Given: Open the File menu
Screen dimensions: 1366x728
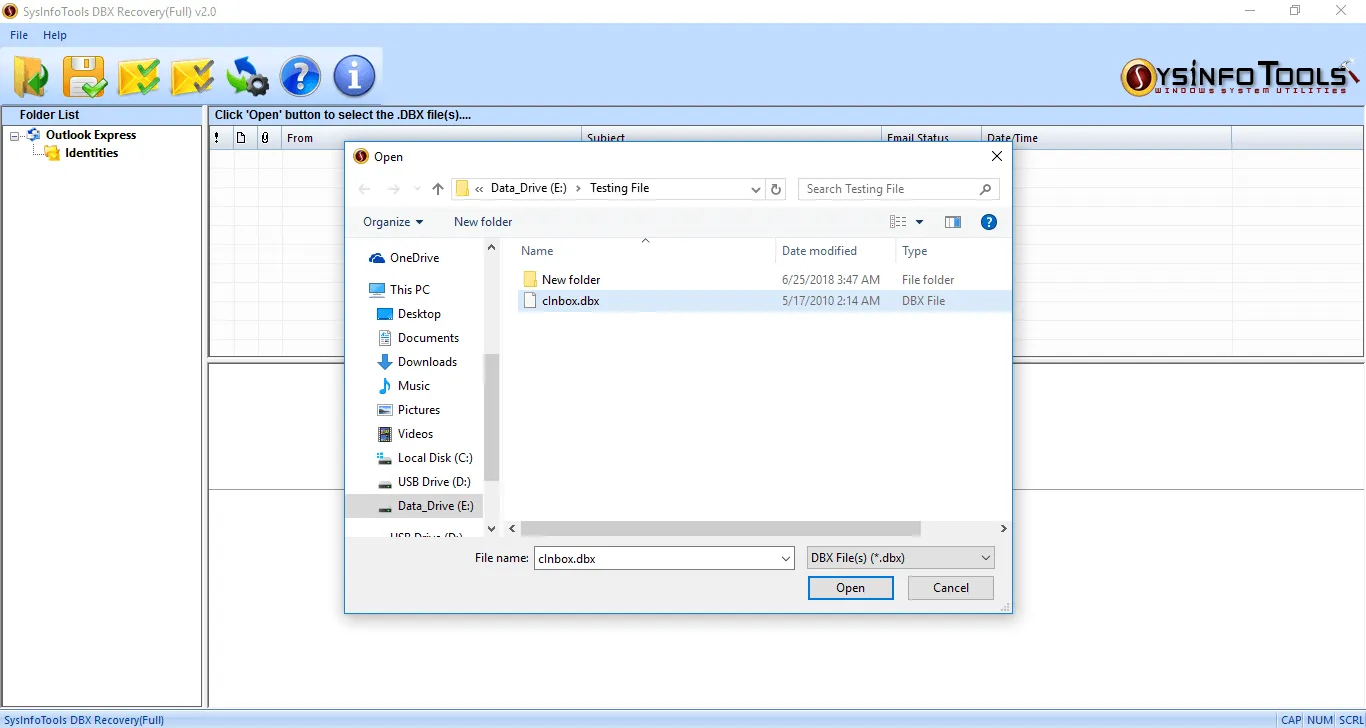Looking at the screenshot, I should click(x=19, y=35).
